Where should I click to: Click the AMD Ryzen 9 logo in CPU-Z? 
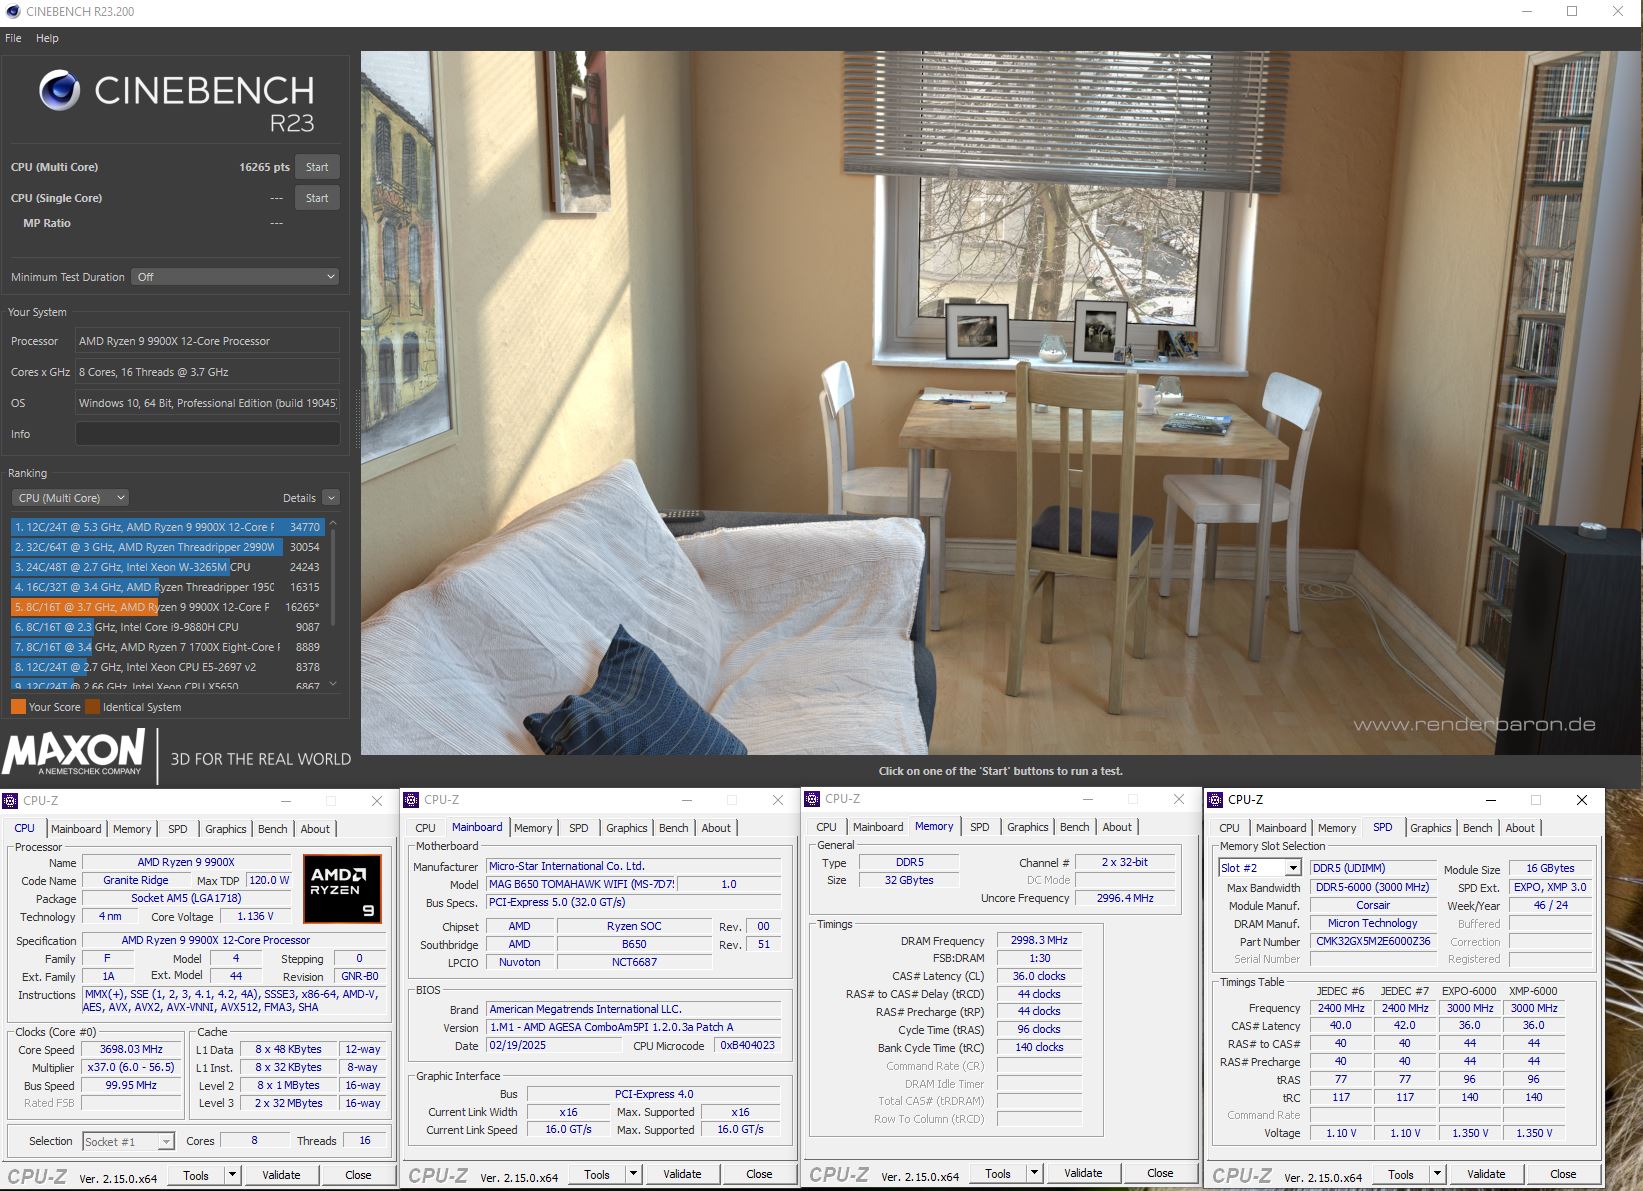click(342, 887)
